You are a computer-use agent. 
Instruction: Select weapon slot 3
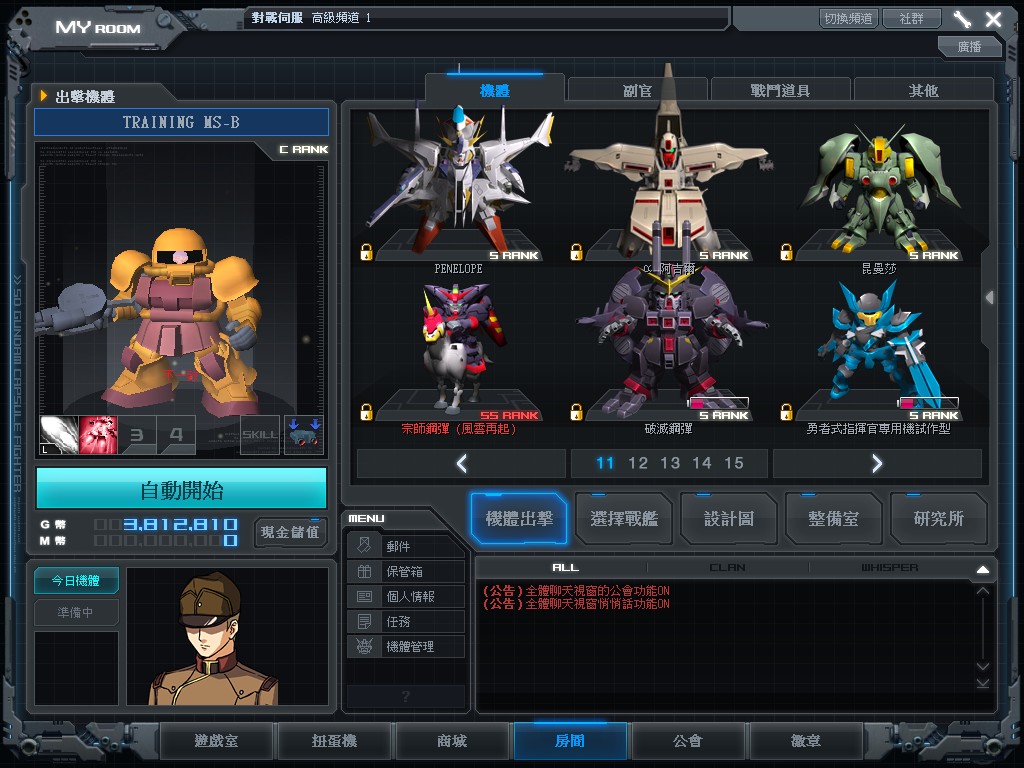point(137,435)
